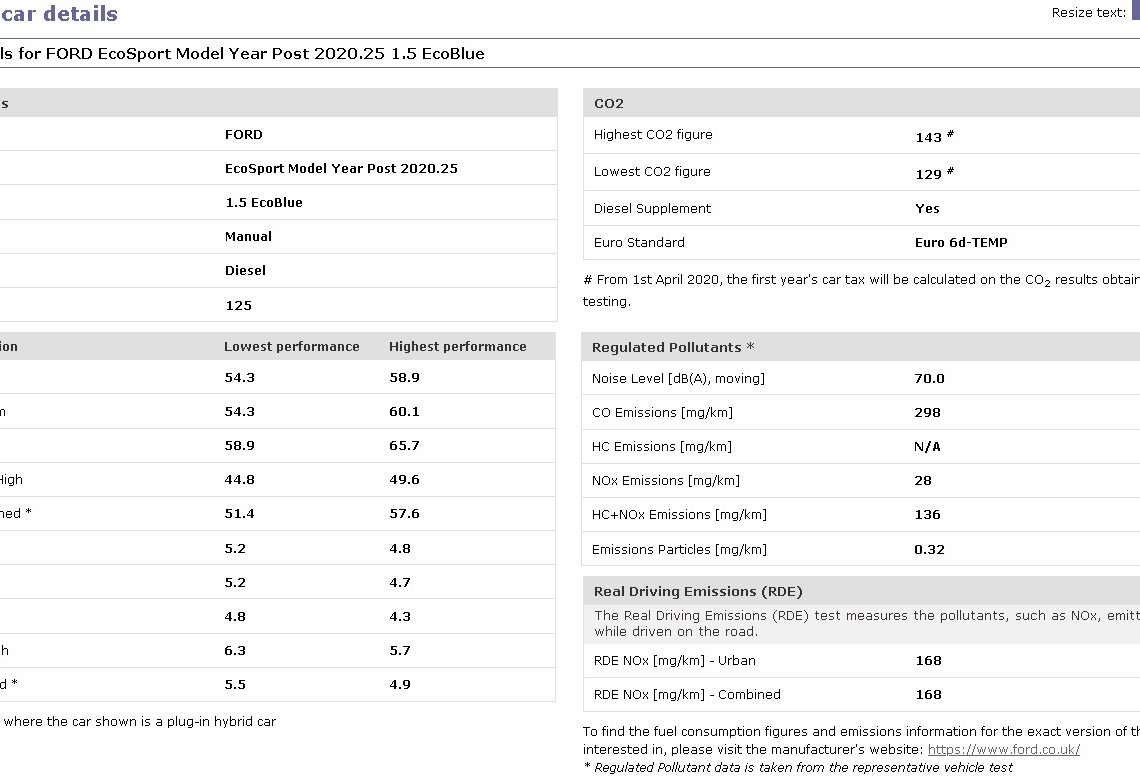Select the '1.5 EcoBlue' description cell
Image resolution: width=1140 pixels, height=781 pixels.
point(263,202)
